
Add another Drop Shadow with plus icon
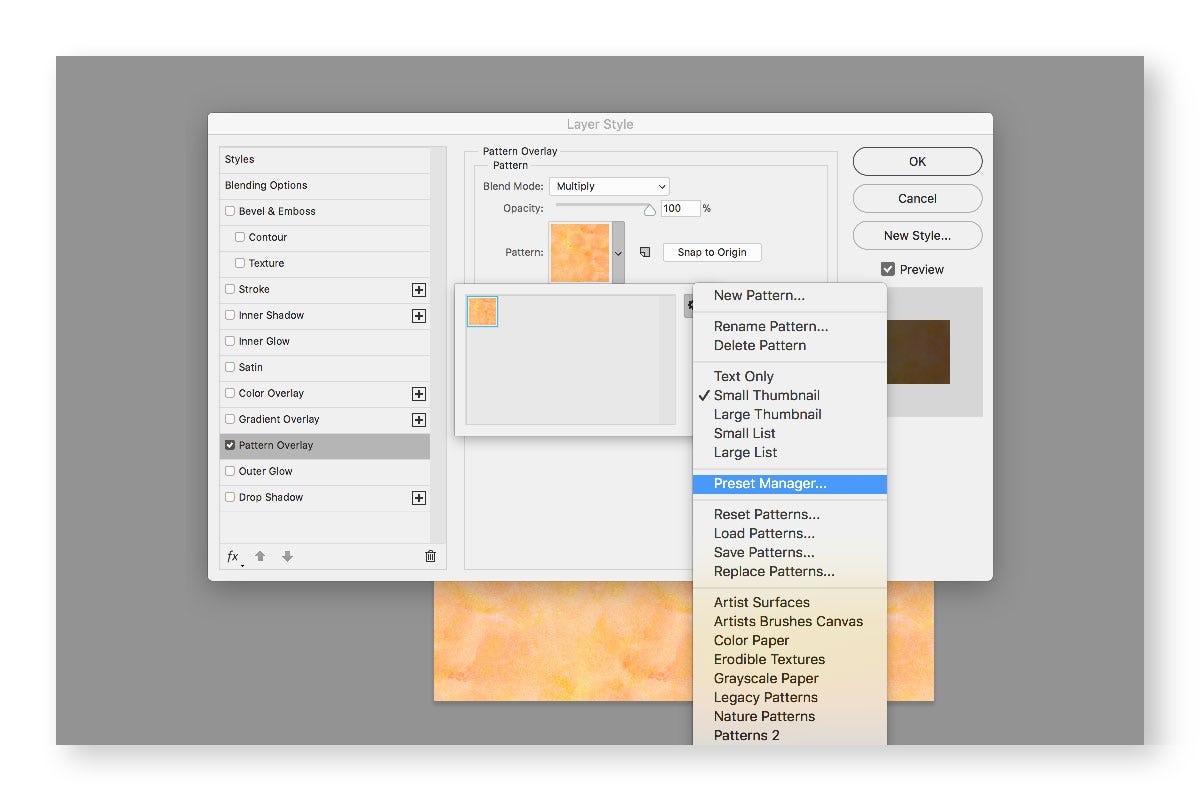[x=419, y=498]
